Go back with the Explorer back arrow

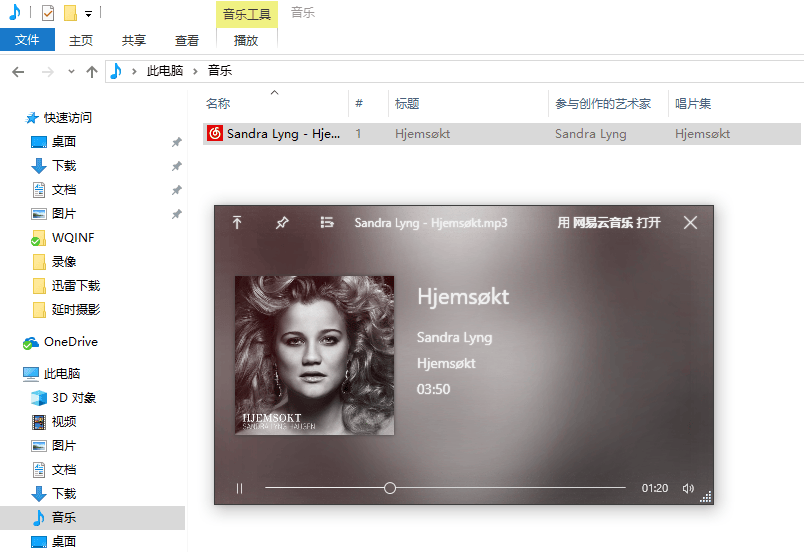click(17, 72)
